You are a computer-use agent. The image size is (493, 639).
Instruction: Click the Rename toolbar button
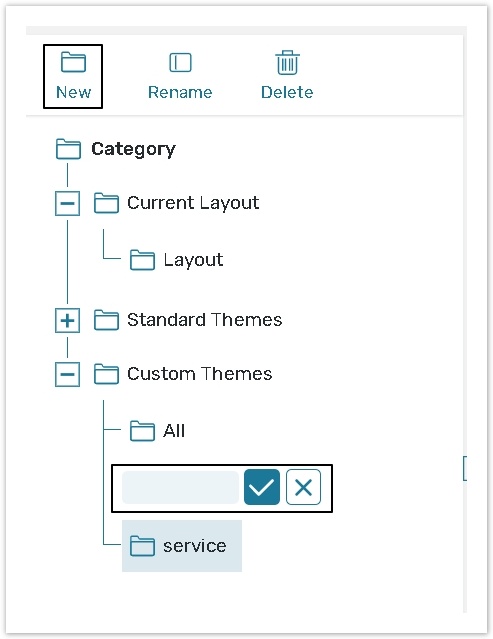pos(180,76)
